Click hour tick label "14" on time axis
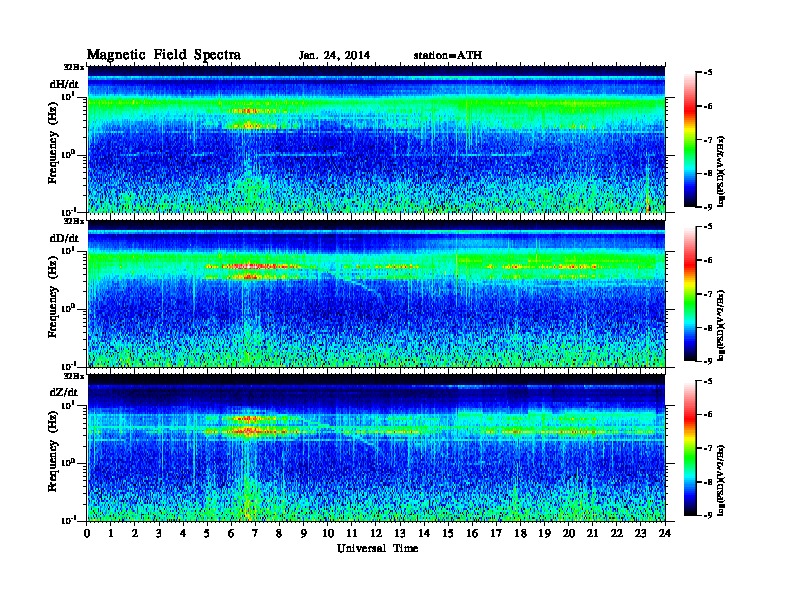This screenshot has height=612, width=792. pyautogui.click(x=424, y=533)
